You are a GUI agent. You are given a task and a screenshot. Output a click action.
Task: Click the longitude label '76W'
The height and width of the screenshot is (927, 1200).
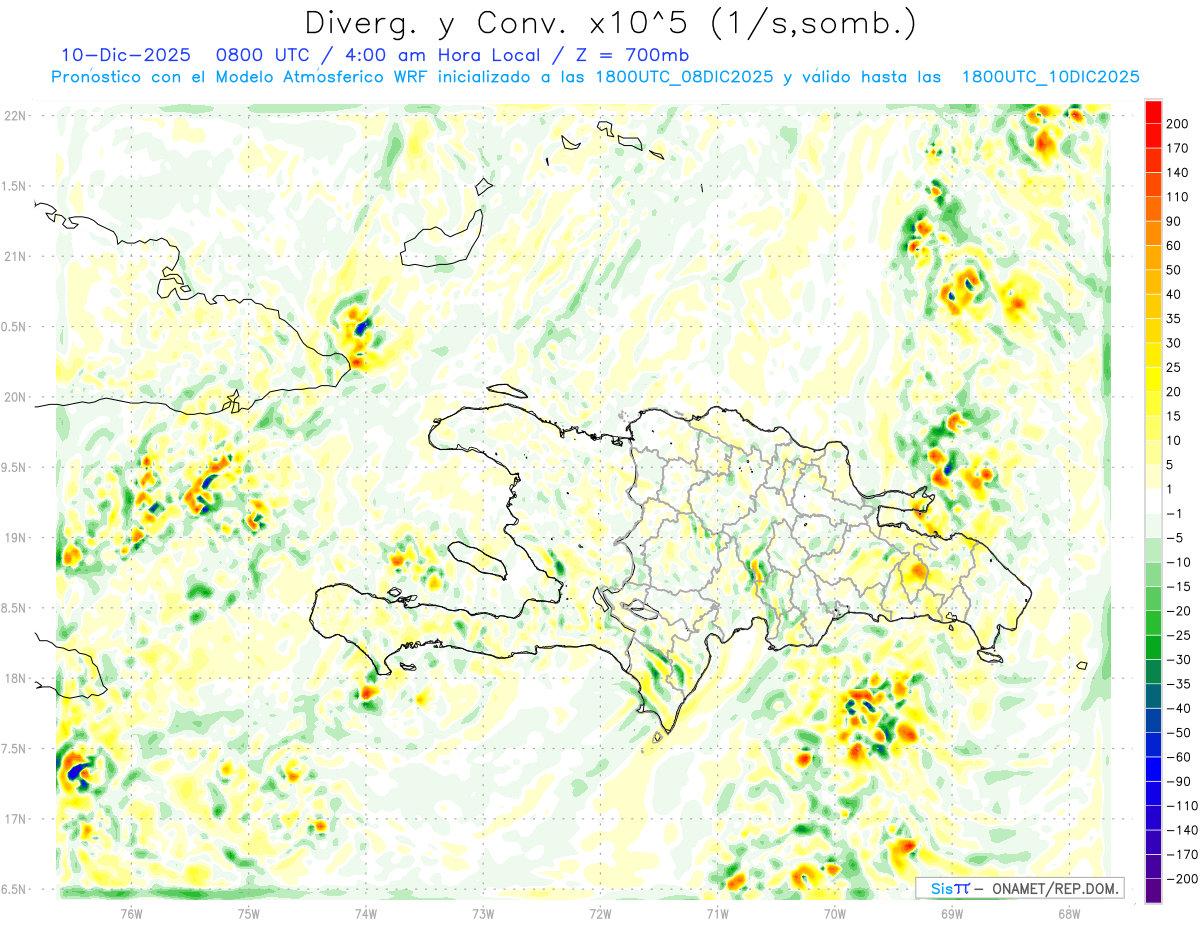(131, 913)
